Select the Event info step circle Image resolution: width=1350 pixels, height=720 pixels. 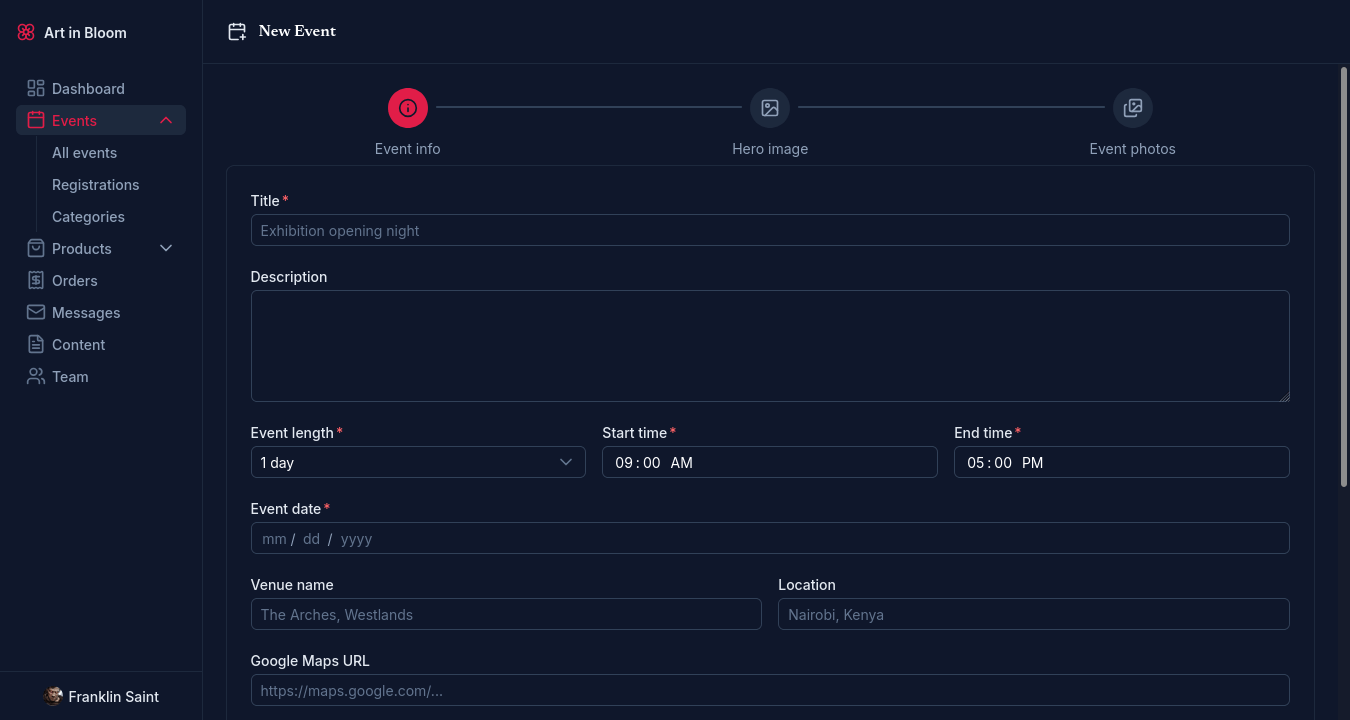coord(408,108)
